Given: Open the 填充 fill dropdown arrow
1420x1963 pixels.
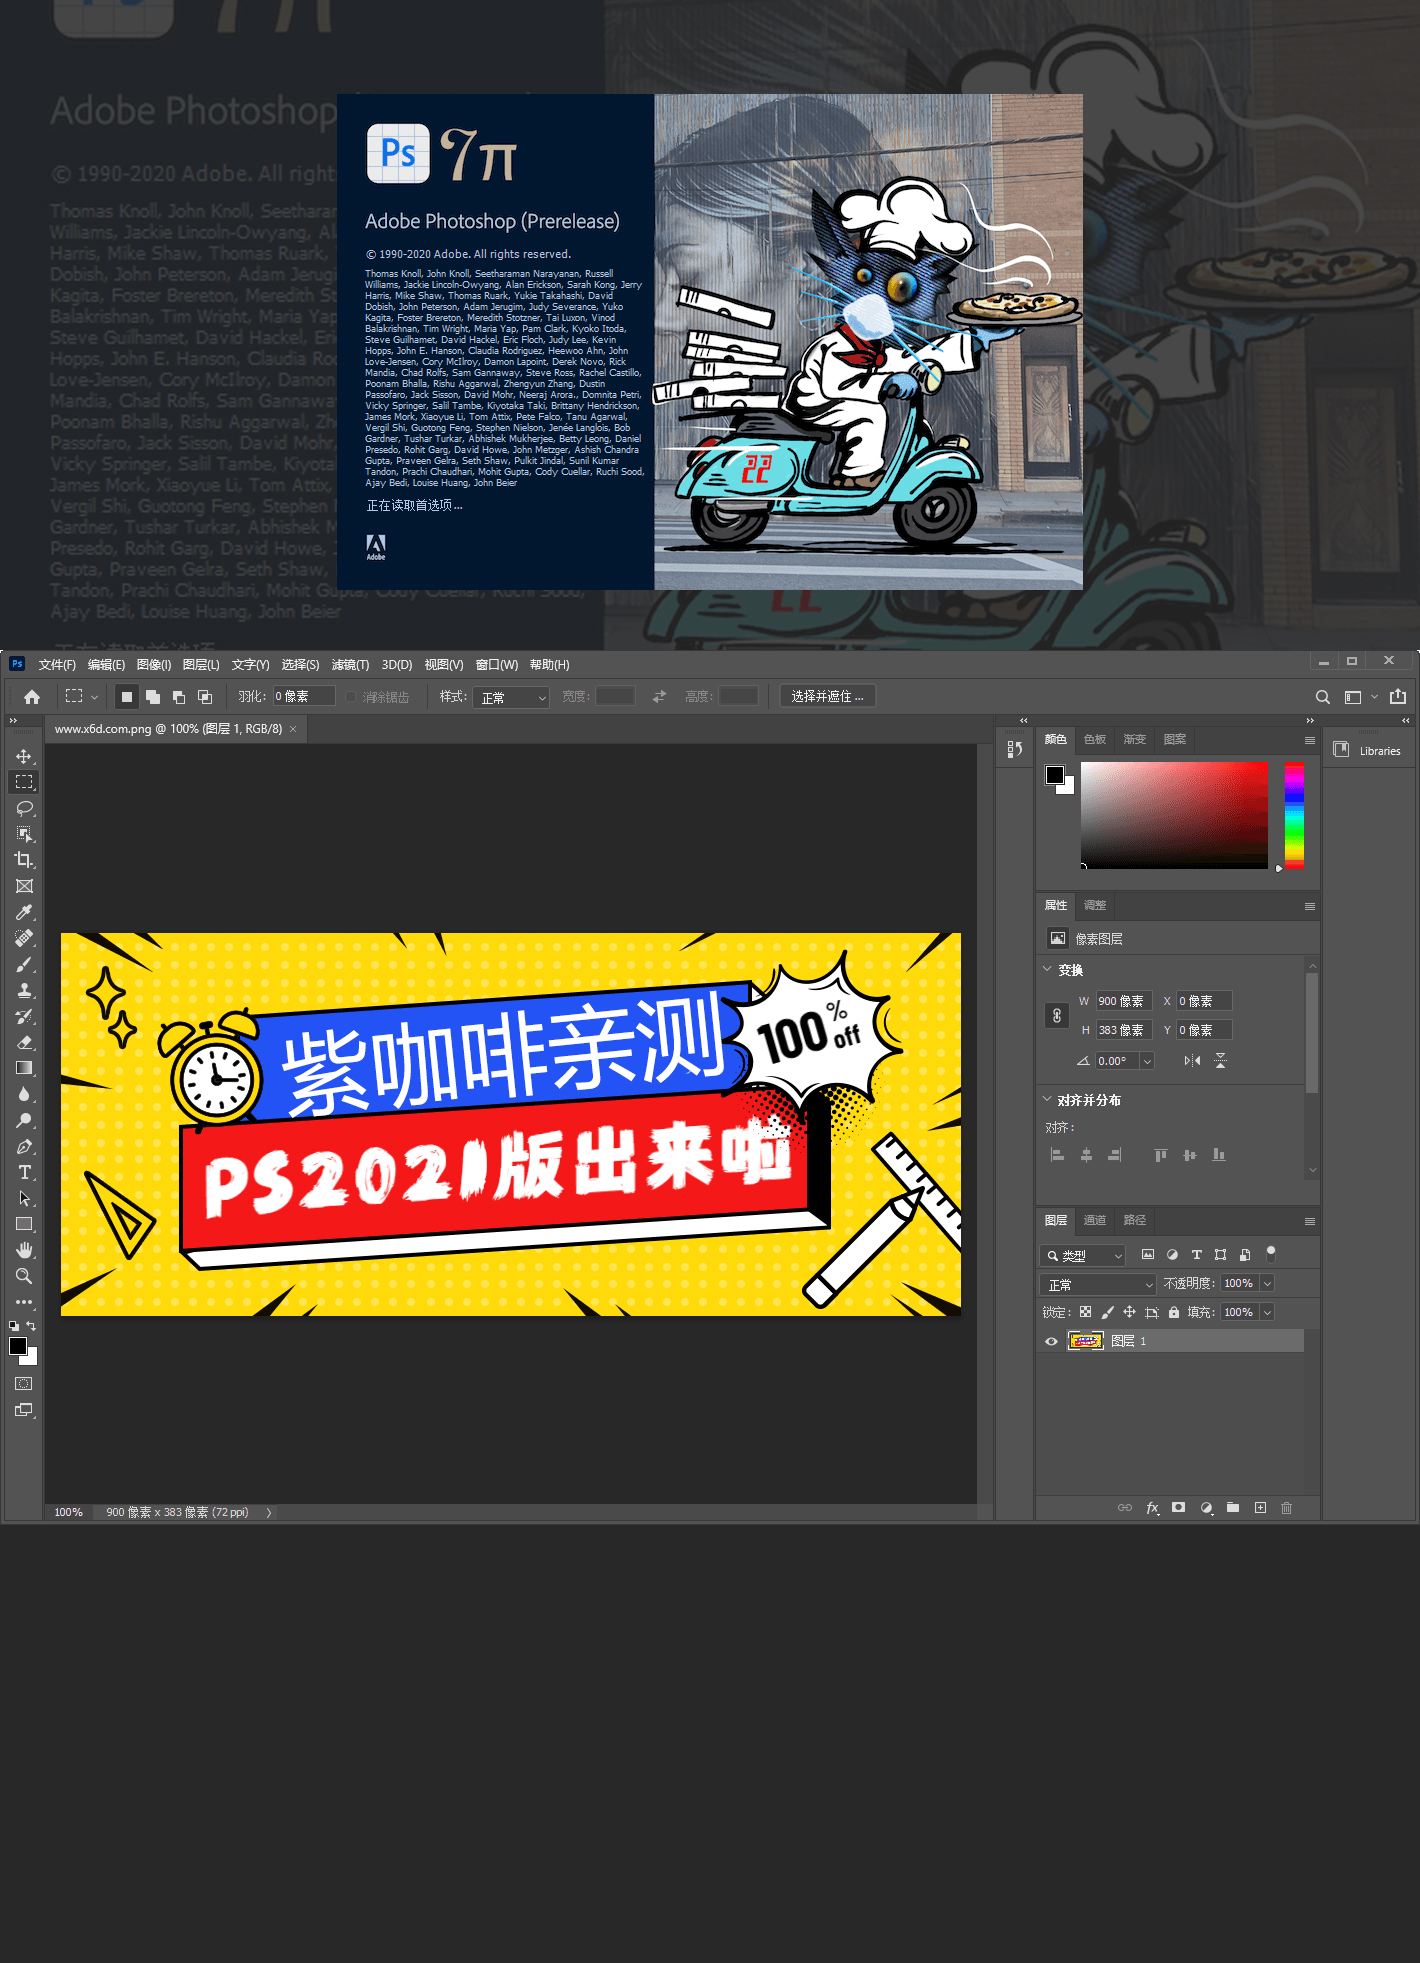Looking at the screenshot, I should pyautogui.click(x=1267, y=1312).
